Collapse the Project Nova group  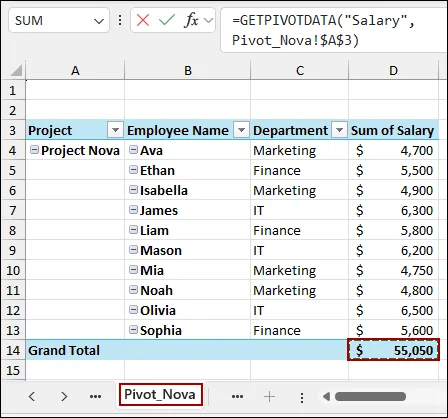(34, 150)
